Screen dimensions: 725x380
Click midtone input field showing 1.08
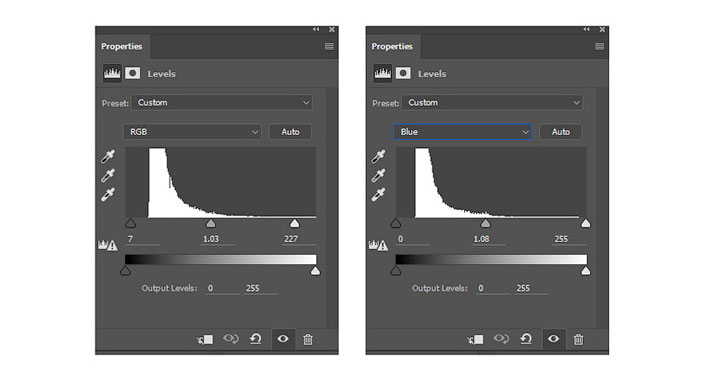(x=488, y=239)
